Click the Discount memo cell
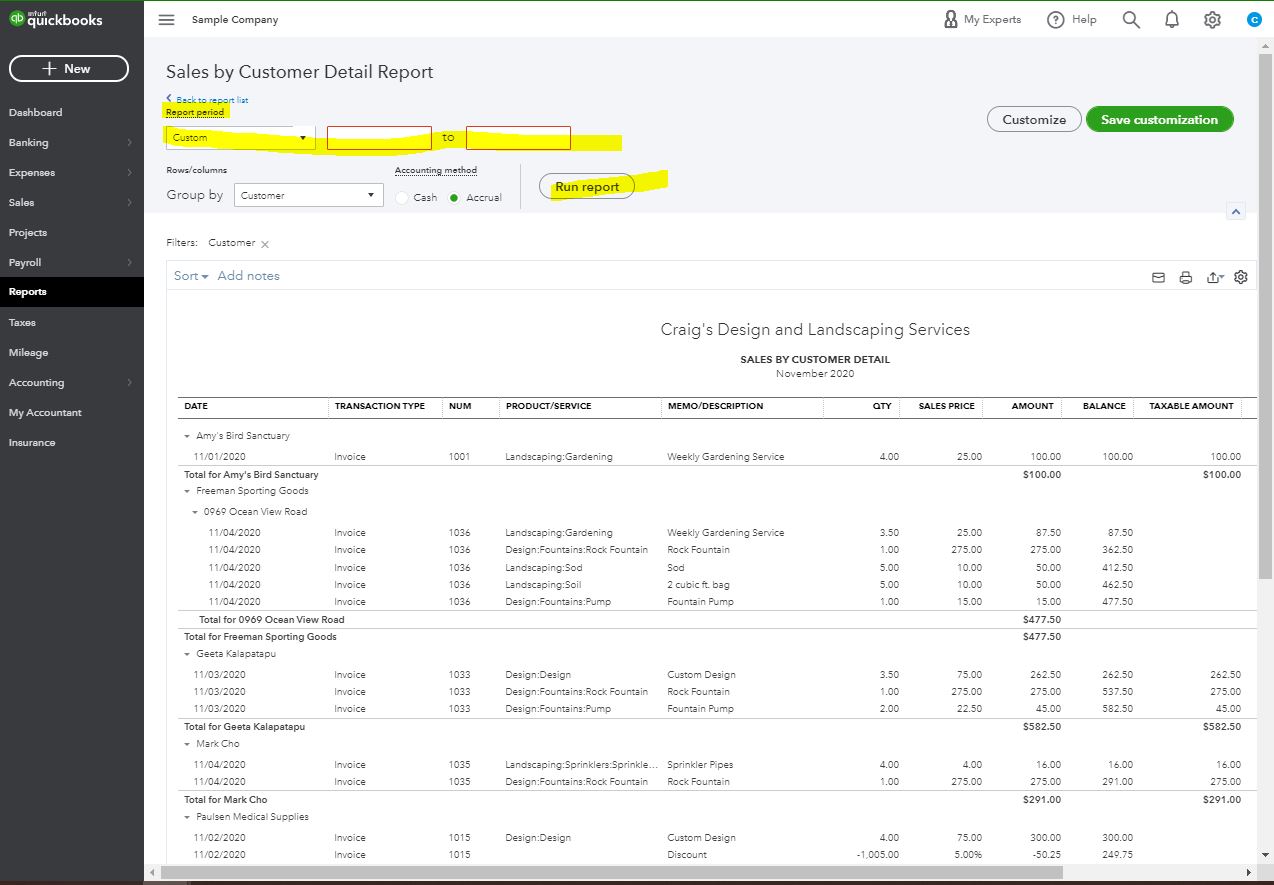 tap(687, 855)
